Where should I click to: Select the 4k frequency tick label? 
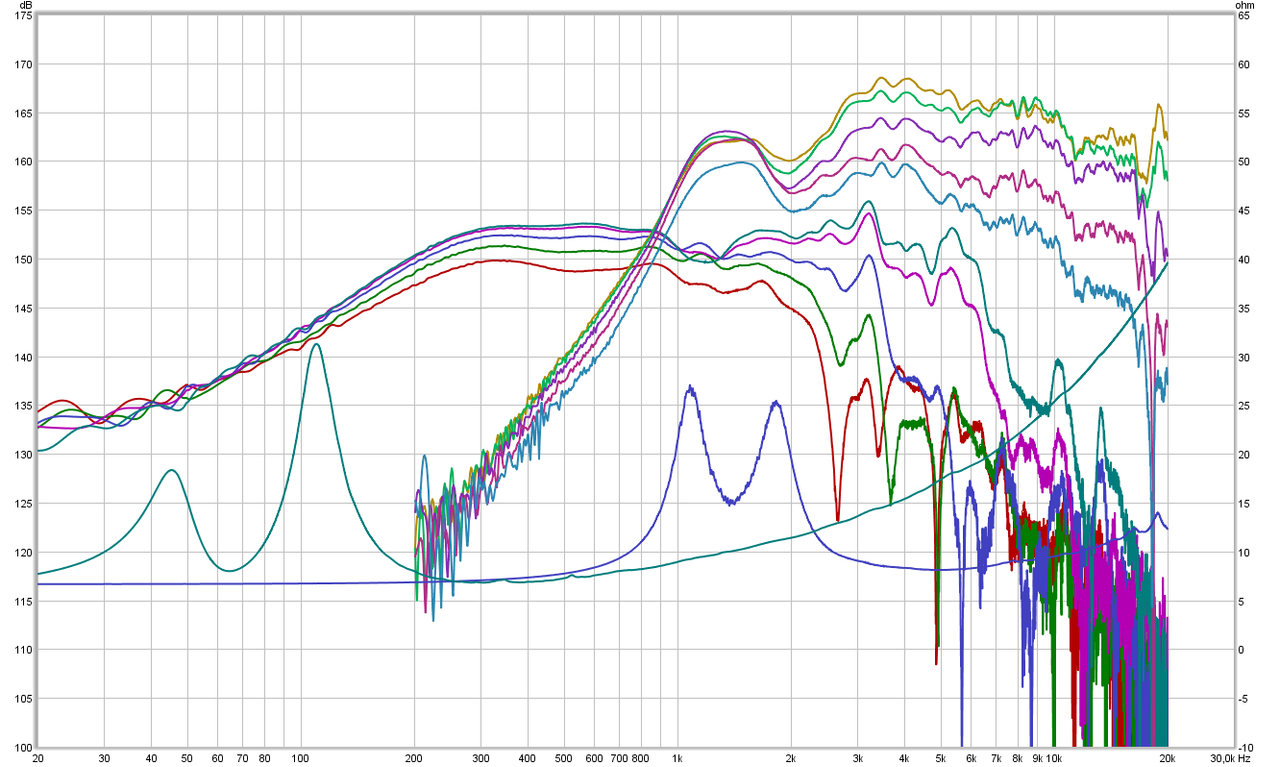[904, 758]
